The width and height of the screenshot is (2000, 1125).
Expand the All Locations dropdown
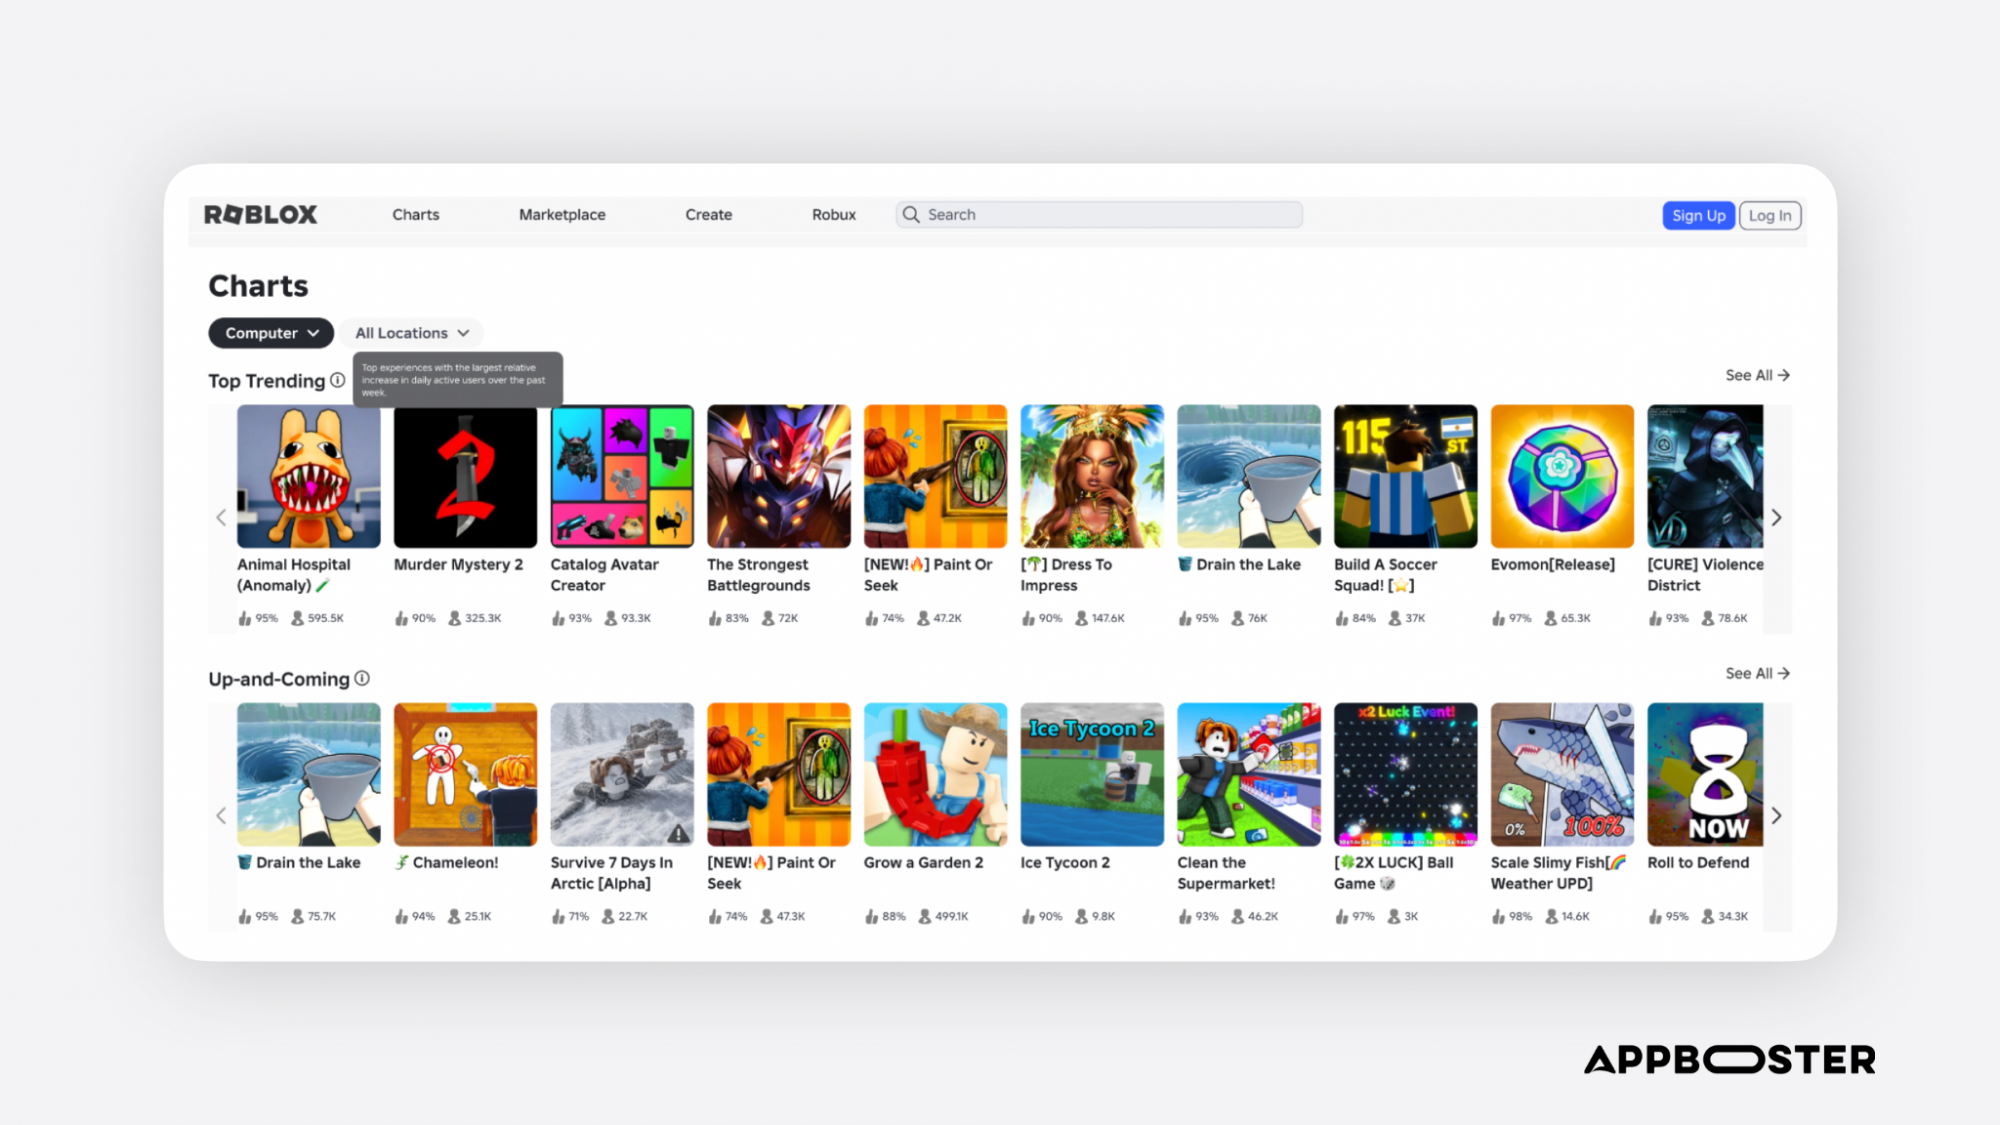[412, 333]
